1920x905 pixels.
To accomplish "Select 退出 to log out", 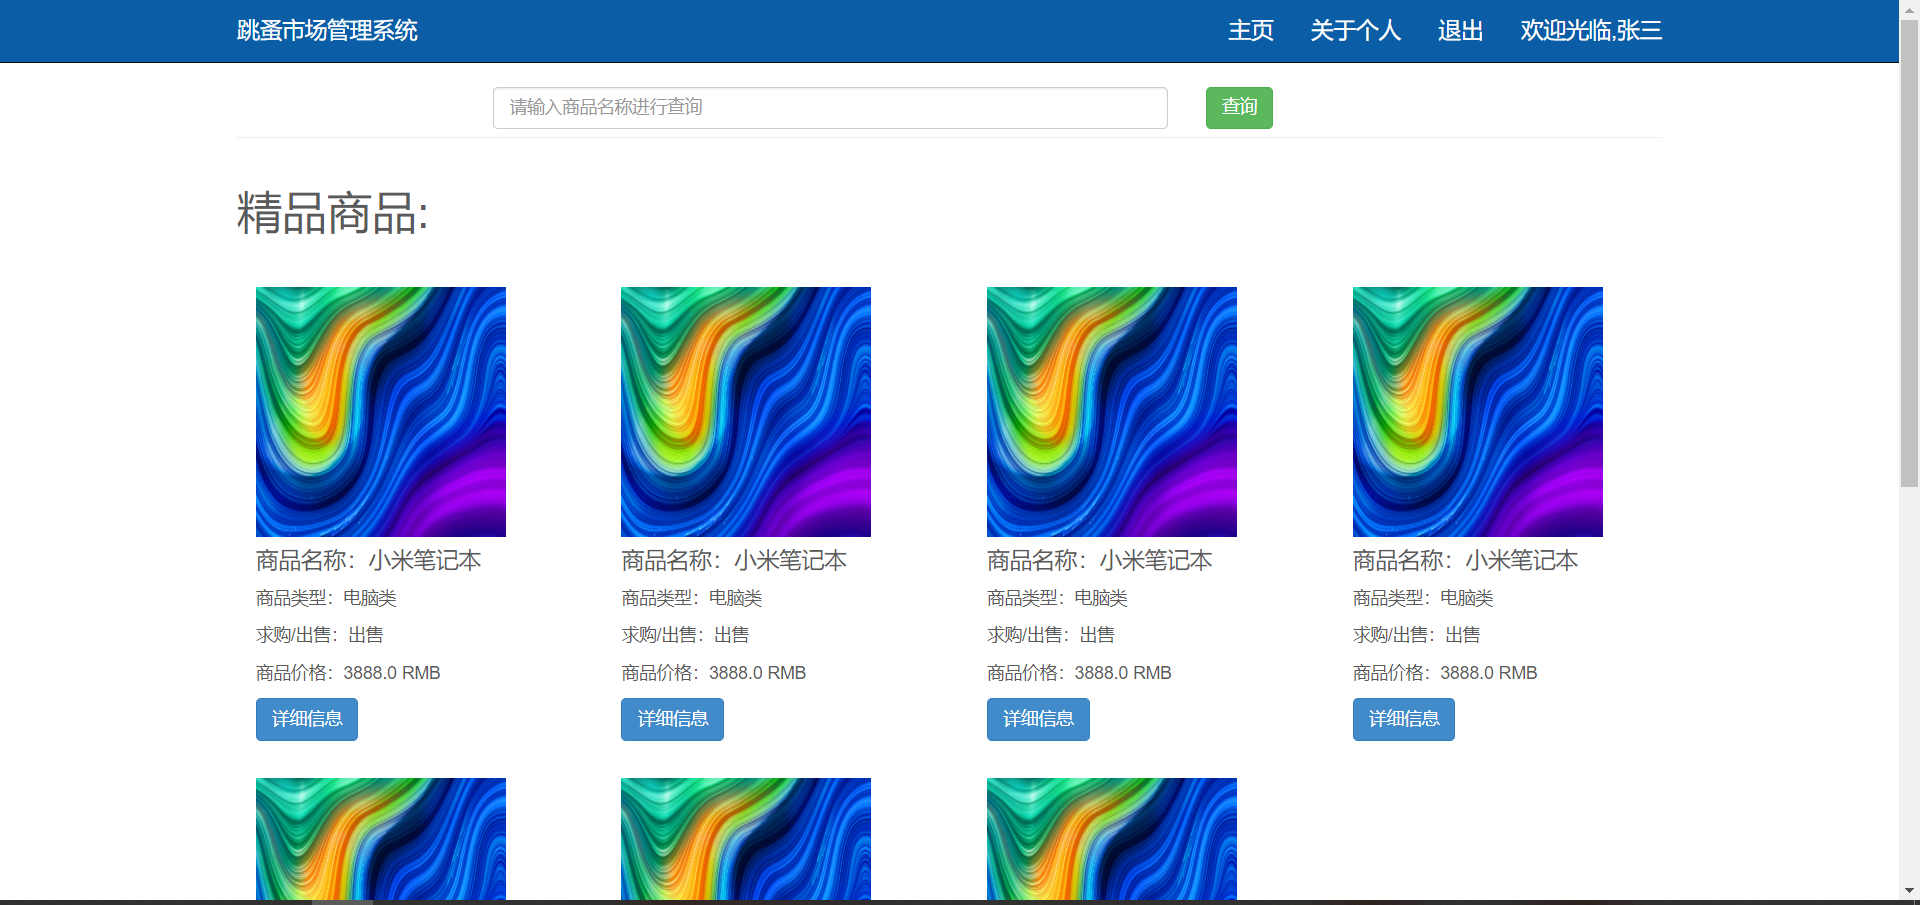I will point(1460,31).
